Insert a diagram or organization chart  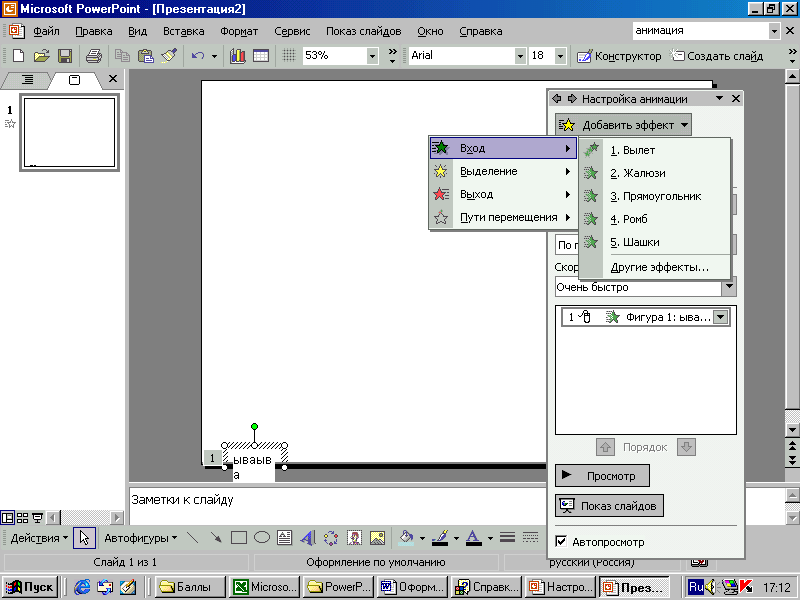pyautogui.click(x=331, y=538)
